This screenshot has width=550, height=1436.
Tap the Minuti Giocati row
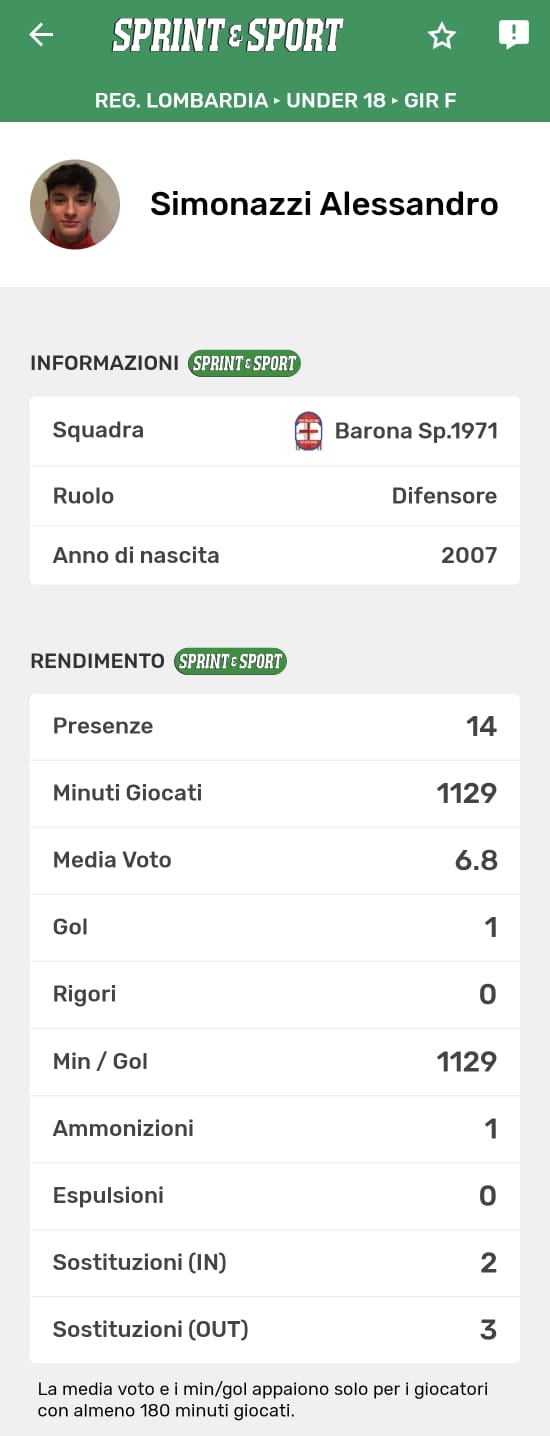click(x=275, y=794)
